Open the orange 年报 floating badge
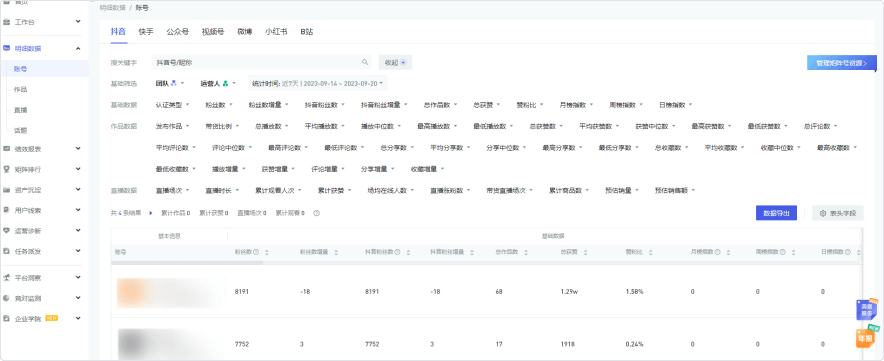The width and height of the screenshot is (884, 361). (x=867, y=337)
